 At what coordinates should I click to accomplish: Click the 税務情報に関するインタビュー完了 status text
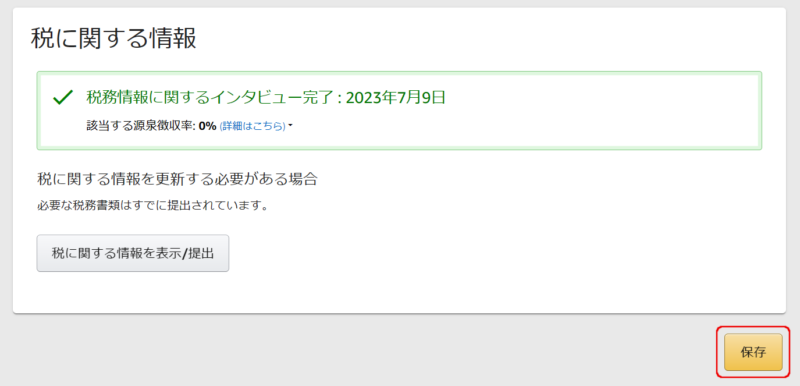coord(211,97)
